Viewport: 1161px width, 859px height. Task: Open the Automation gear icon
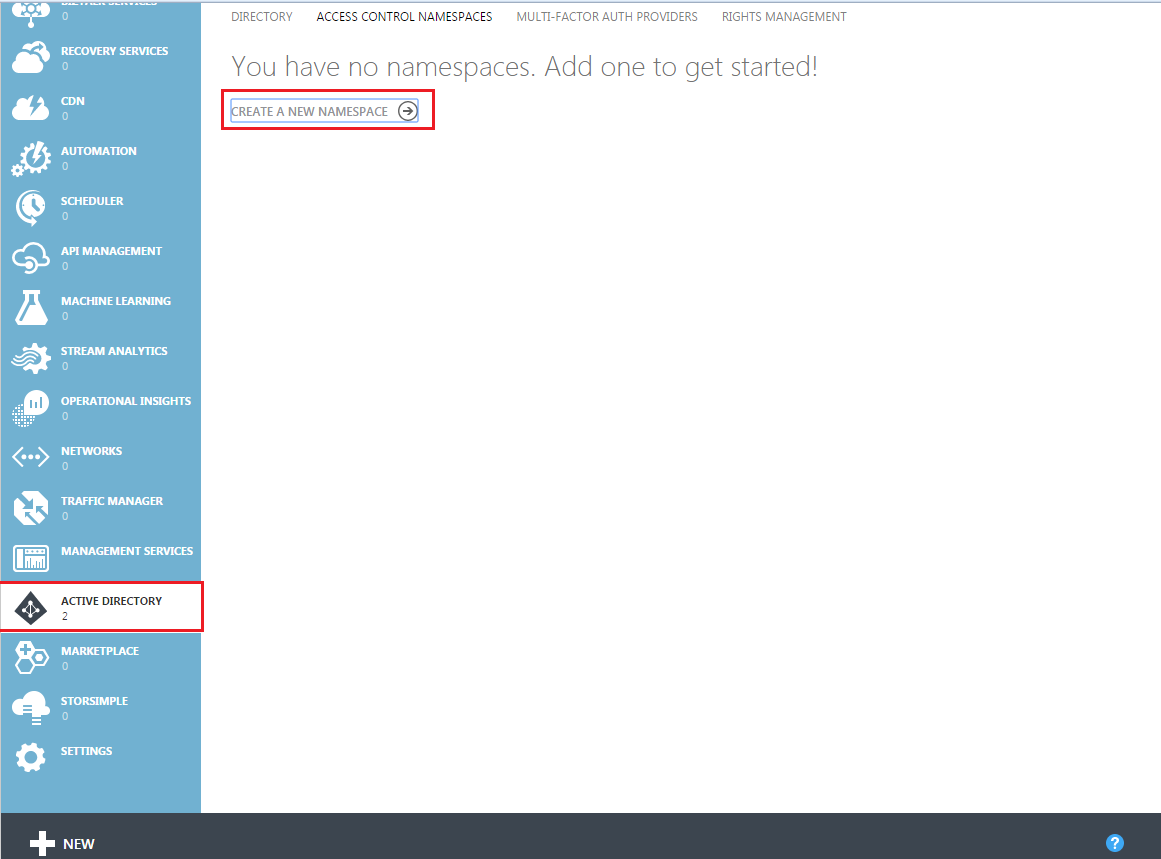coord(31,158)
